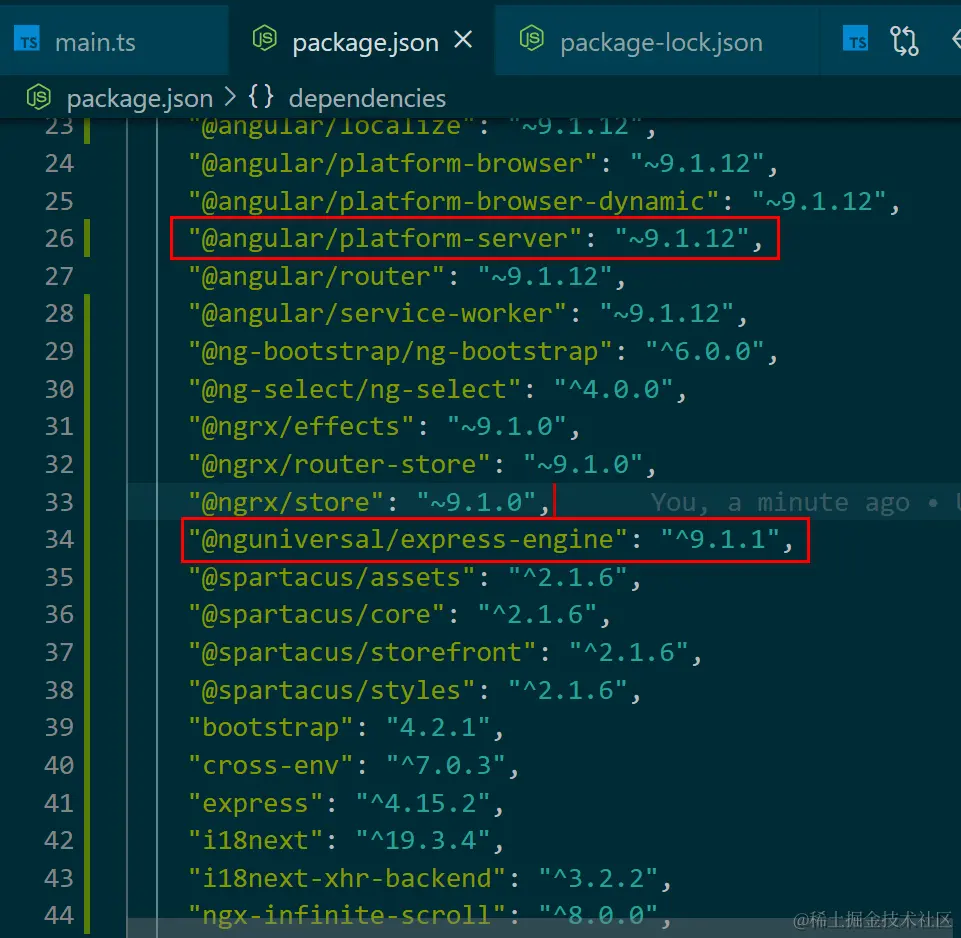Click the "@angular/service-worker" dependency line
The width and height of the screenshot is (961, 938).
tap(468, 313)
